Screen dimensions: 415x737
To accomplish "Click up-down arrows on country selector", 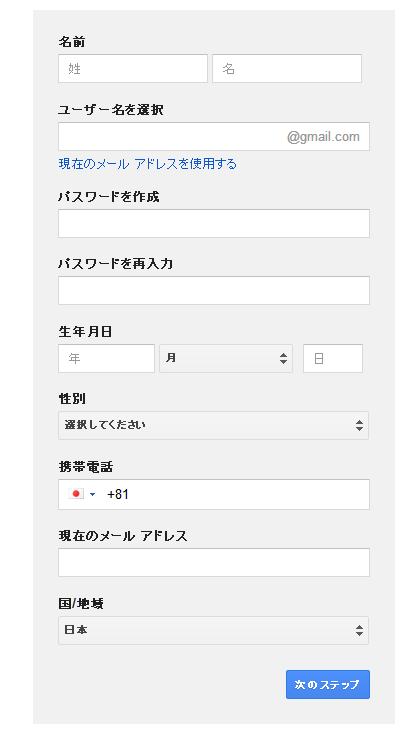I will [360, 630].
